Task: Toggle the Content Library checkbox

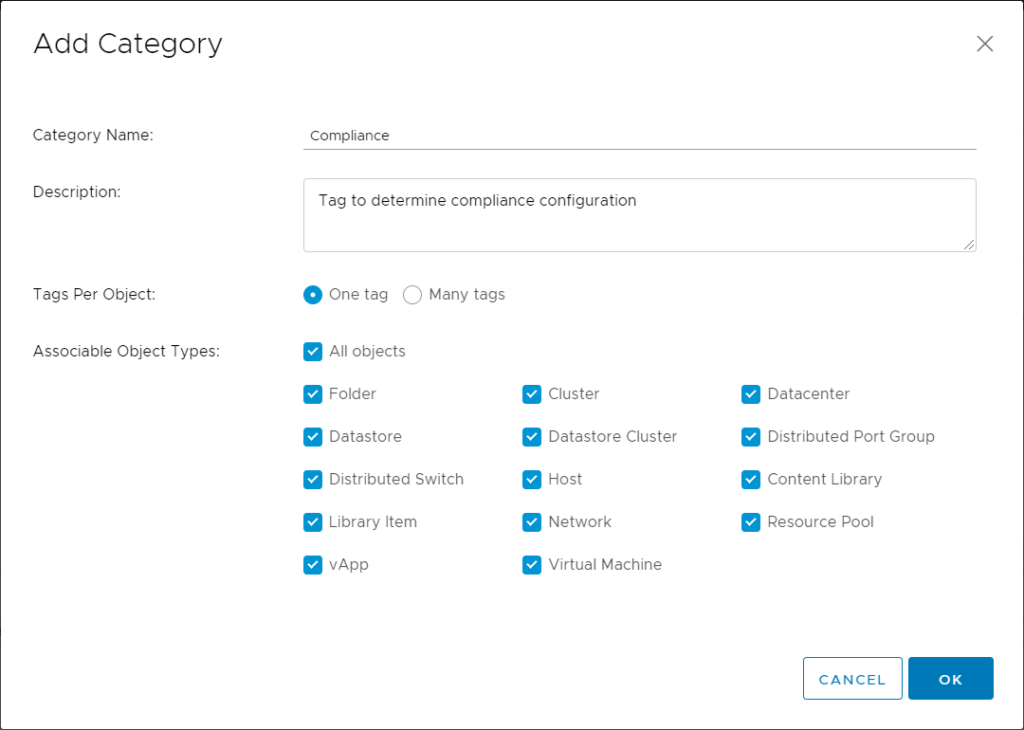Action: (751, 479)
